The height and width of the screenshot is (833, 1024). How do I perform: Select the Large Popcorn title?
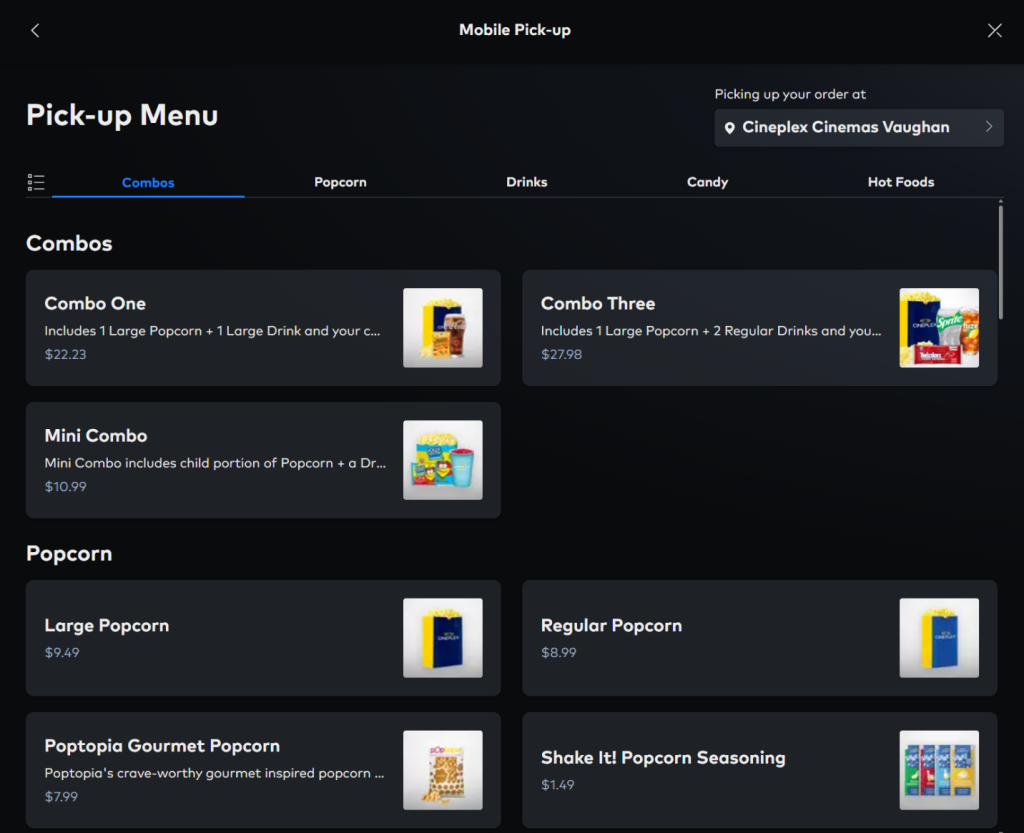[x=107, y=626]
